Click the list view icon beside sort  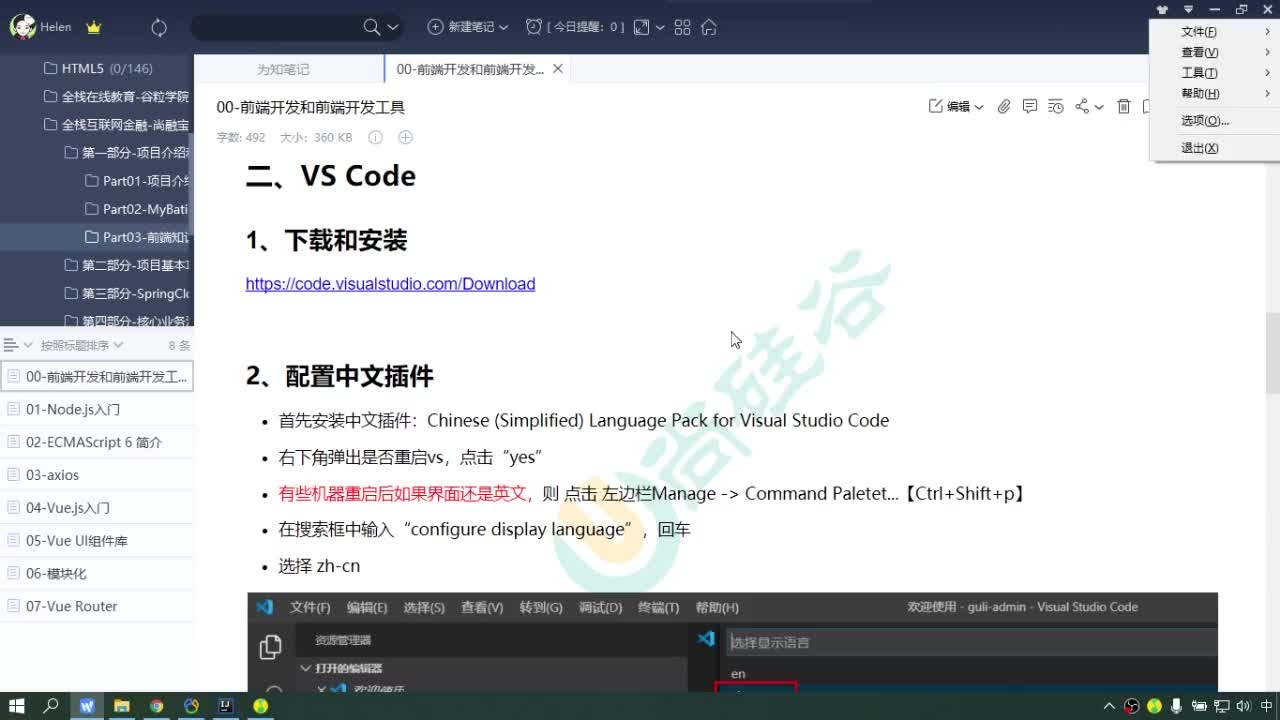(x=11, y=345)
